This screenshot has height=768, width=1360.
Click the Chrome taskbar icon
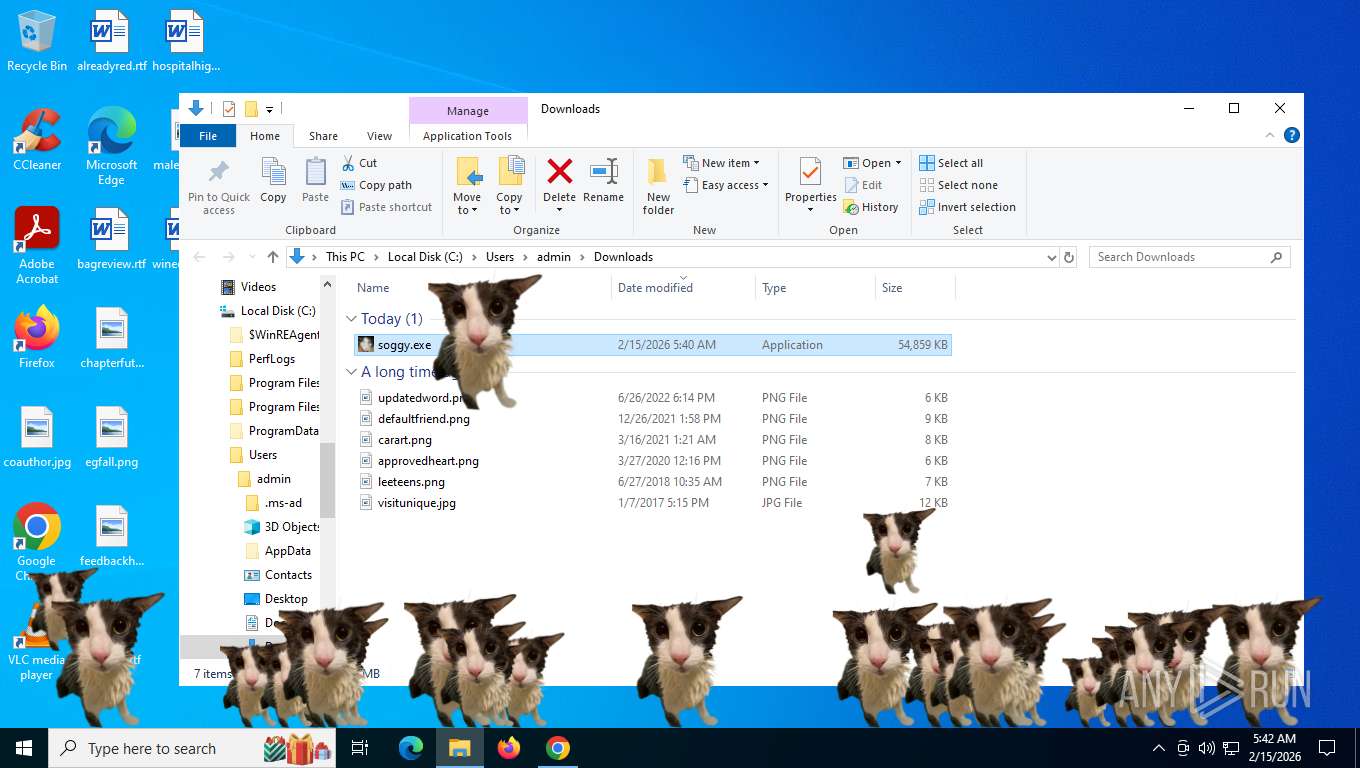(558, 748)
